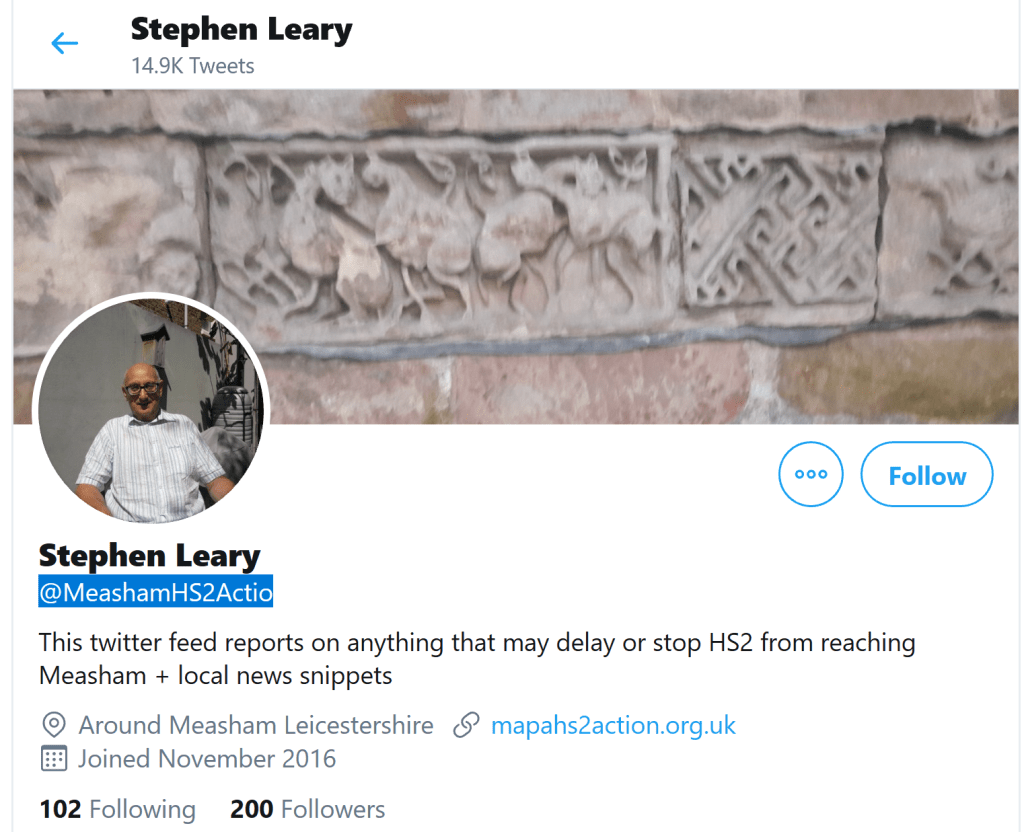This screenshot has height=832, width=1024.
Task: View the 102 Following list
Action: (x=118, y=809)
